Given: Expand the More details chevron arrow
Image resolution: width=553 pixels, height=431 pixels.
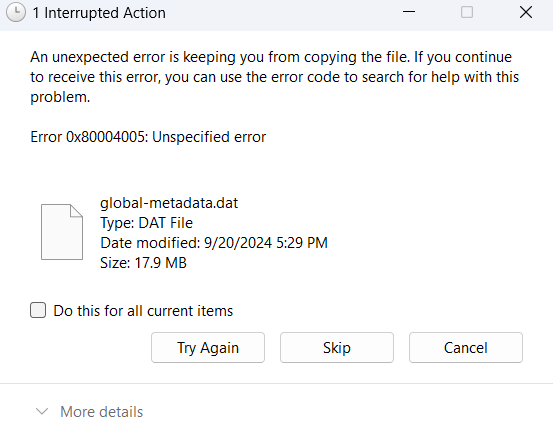Looking at the screenshot, I should [42, 412].
